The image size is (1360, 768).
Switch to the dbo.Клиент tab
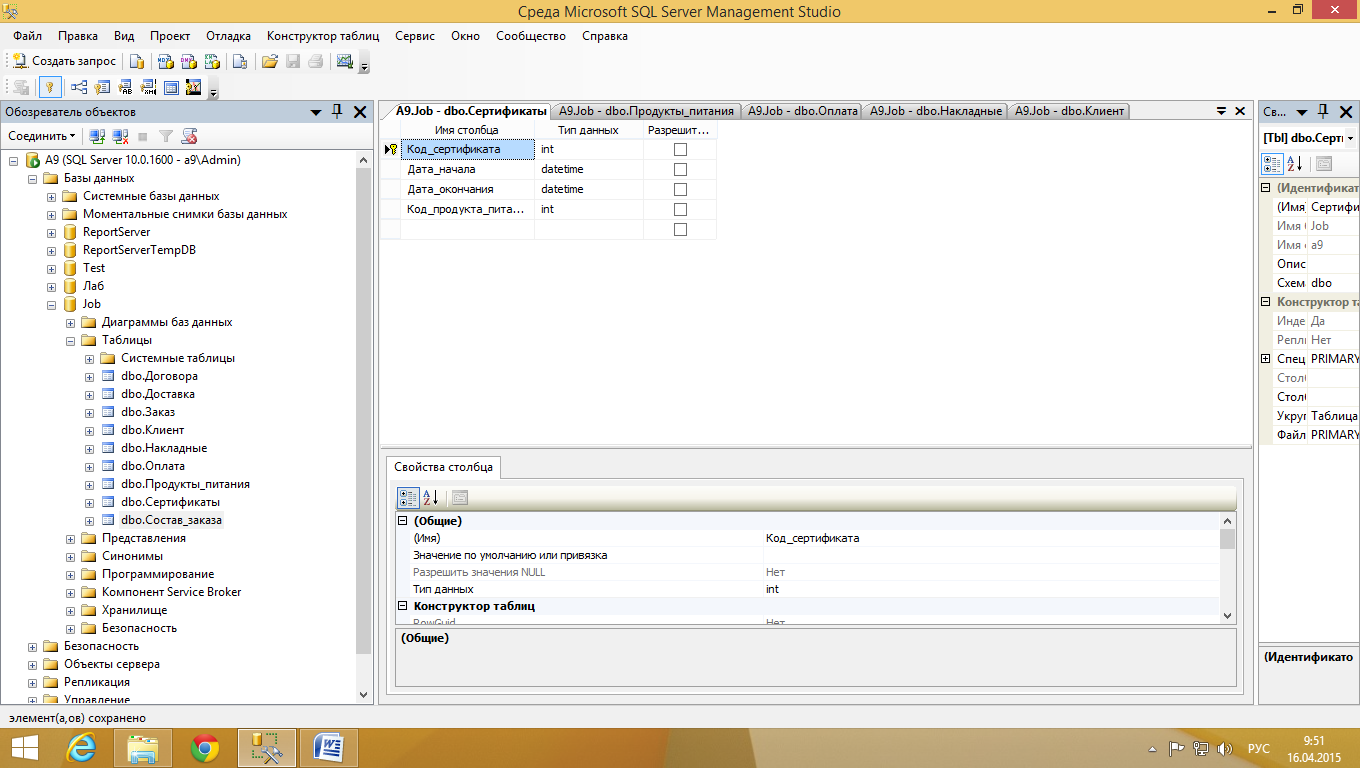click(x=1069, y=111)
